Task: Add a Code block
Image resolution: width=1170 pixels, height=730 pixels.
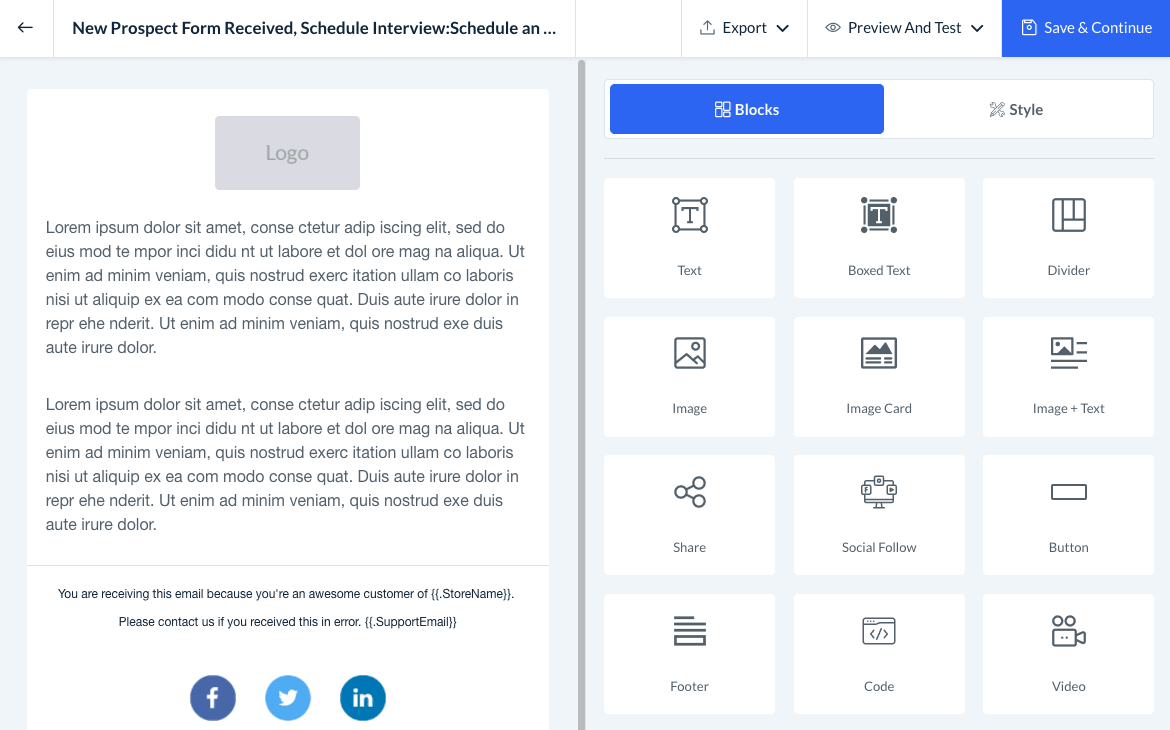Action: (x=879, y=653)
